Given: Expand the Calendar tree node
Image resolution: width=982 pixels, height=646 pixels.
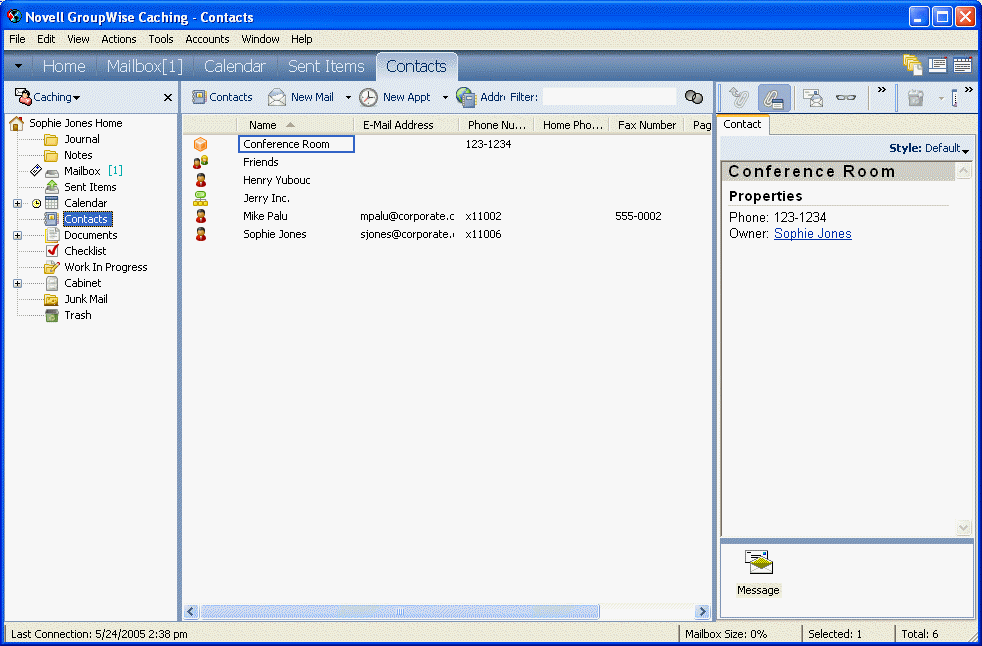Looking at the screenshot, I should click(18, 204).
